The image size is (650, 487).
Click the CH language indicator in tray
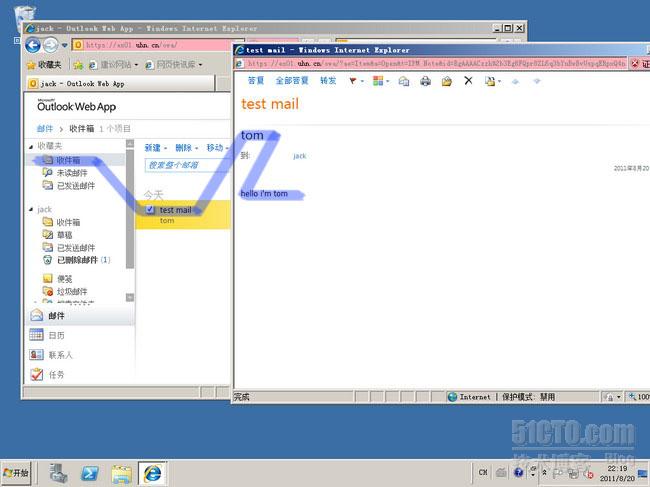pyautogui.click(x=483, y=472)
